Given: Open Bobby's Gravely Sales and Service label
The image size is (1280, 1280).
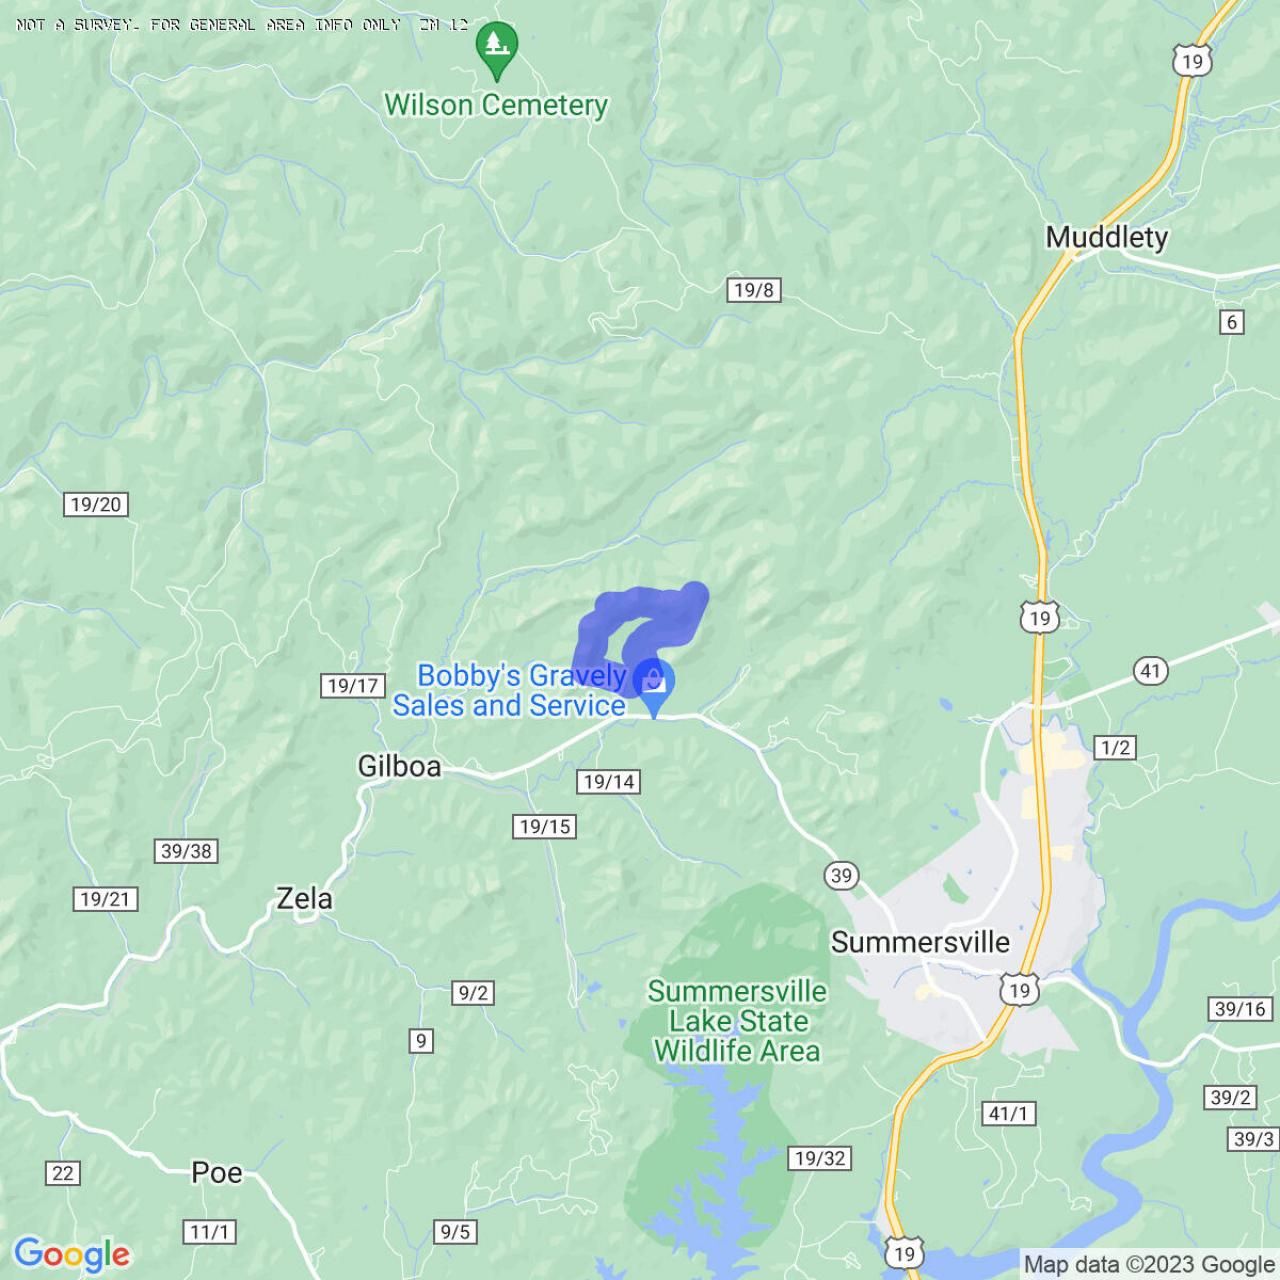Looking at the screenshot, I should click(x=510, y=691).
